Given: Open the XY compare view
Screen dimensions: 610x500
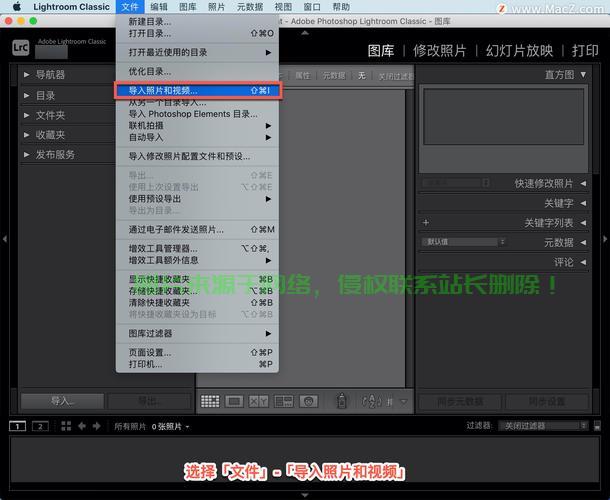Looking at the screenshot, I should tap(258, 401).
